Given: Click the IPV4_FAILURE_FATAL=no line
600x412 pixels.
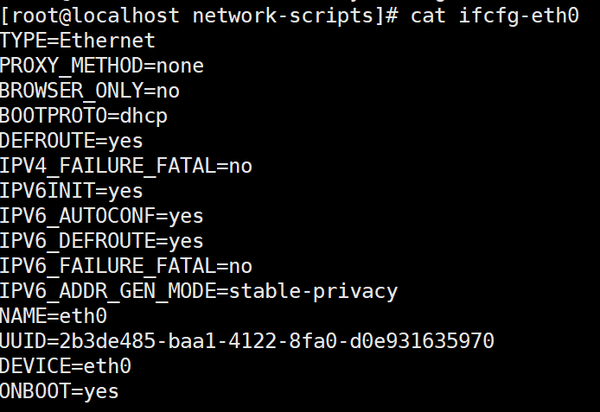Looking at the screenshot, I should 126,166.
